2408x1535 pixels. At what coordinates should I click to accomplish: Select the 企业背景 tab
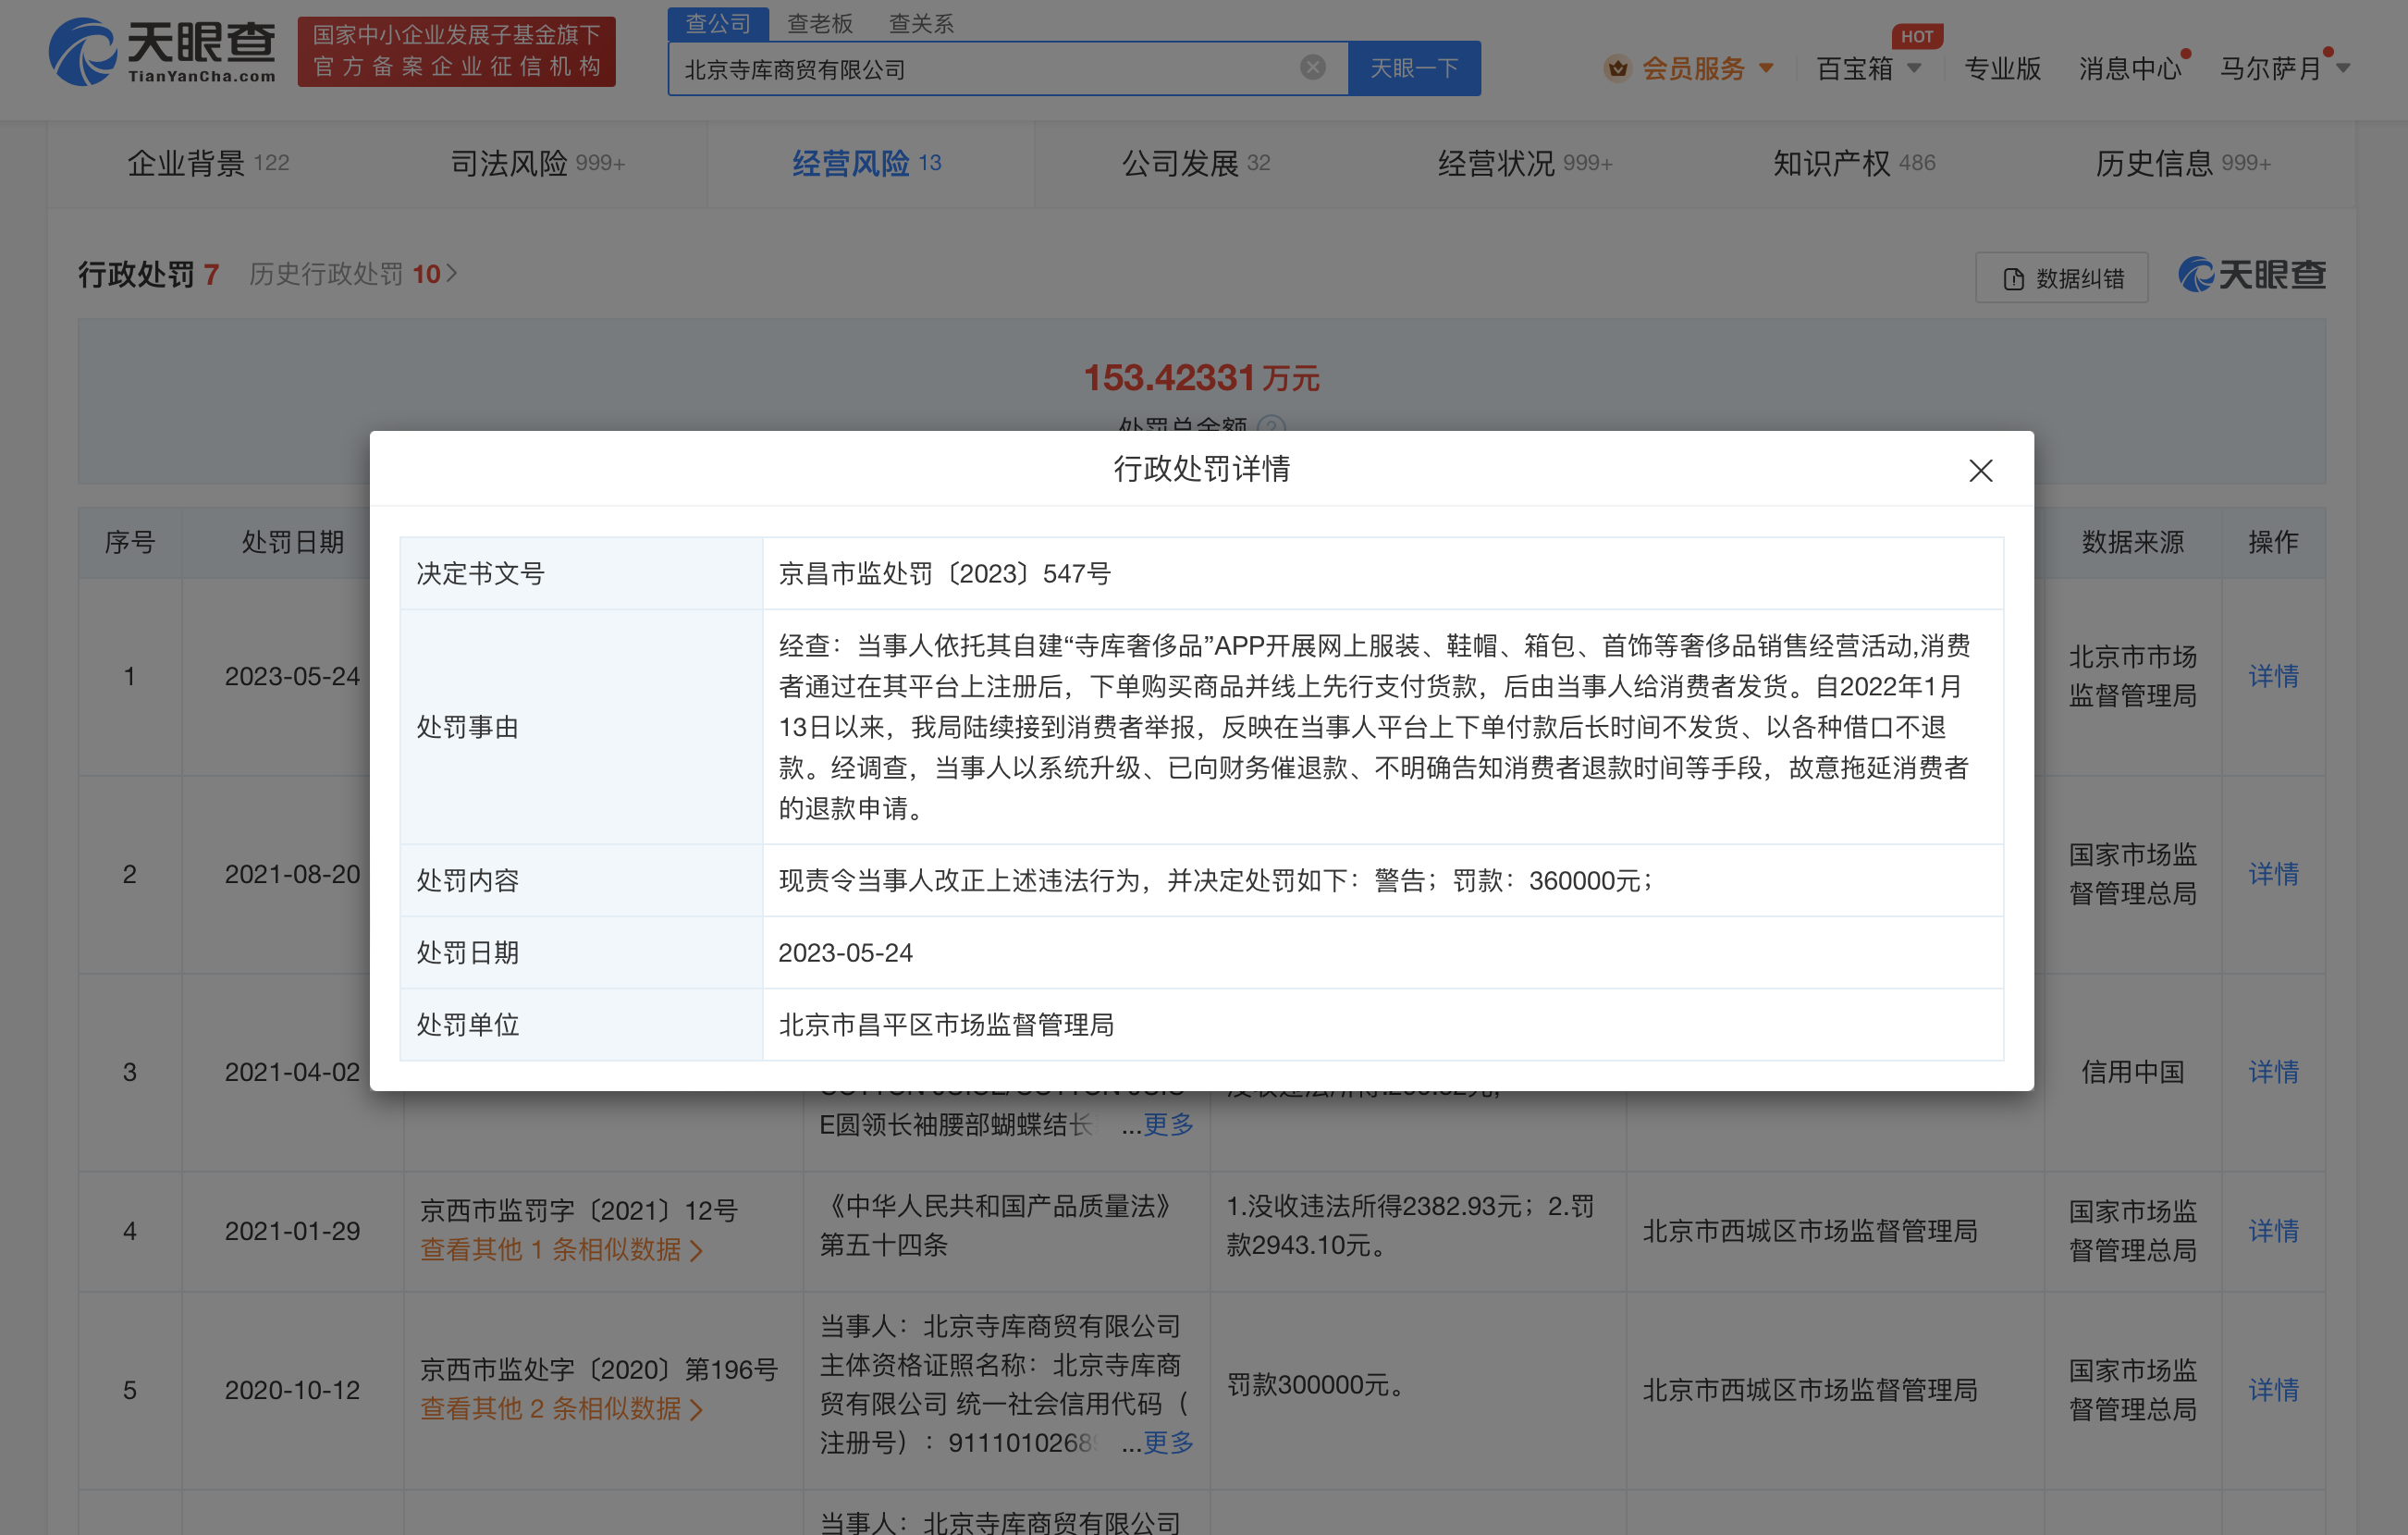(208, 163)
